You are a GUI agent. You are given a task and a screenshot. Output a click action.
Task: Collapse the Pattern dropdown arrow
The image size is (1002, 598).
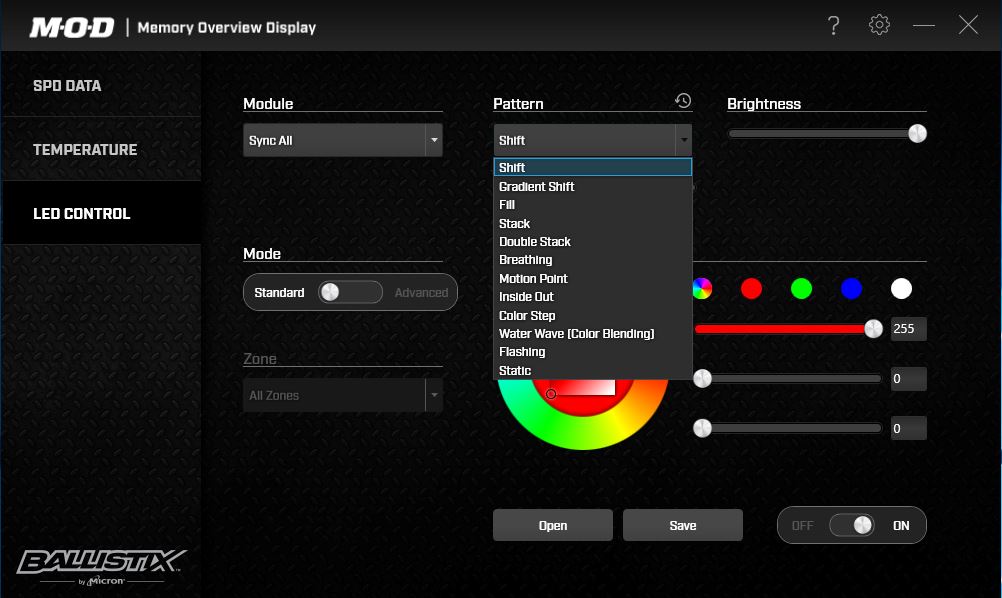coord(684,140)
